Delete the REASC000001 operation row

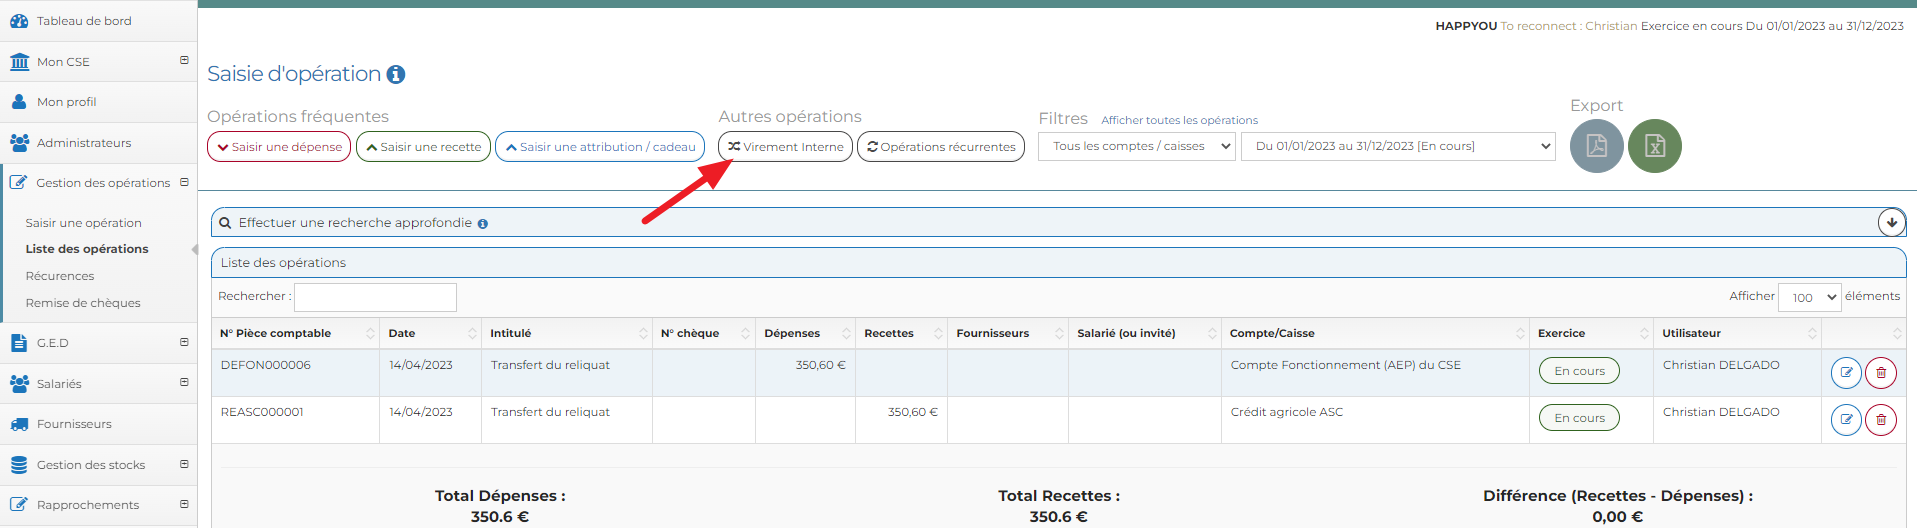[x=1880, y=420]
